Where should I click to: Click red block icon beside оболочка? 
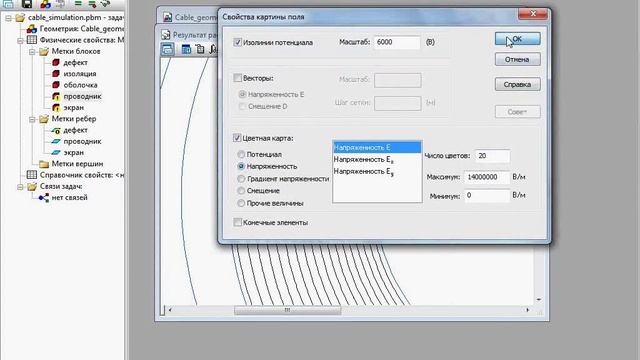[x=56, y=85]
